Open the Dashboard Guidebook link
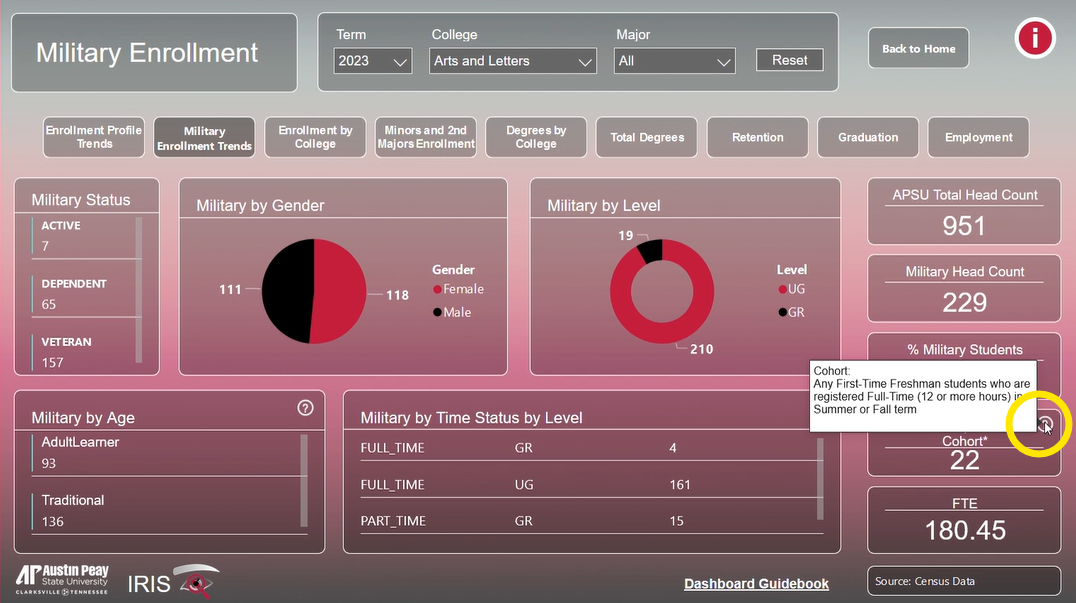Screen dimensions: 1076x603 point(756,584)
